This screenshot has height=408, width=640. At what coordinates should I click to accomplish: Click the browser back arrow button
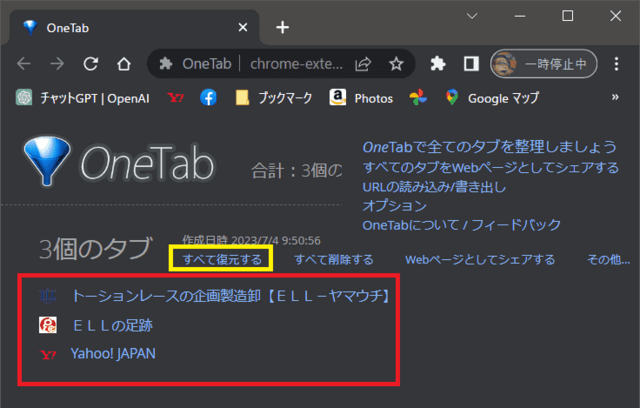point(24,64)
